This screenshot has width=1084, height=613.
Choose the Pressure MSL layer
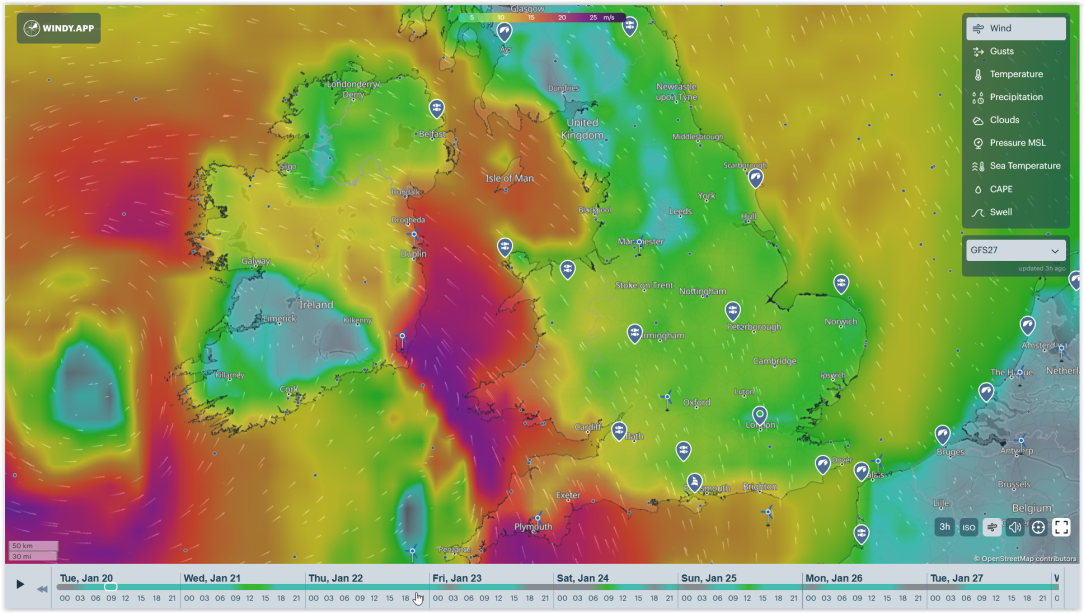pos(1015,143)
